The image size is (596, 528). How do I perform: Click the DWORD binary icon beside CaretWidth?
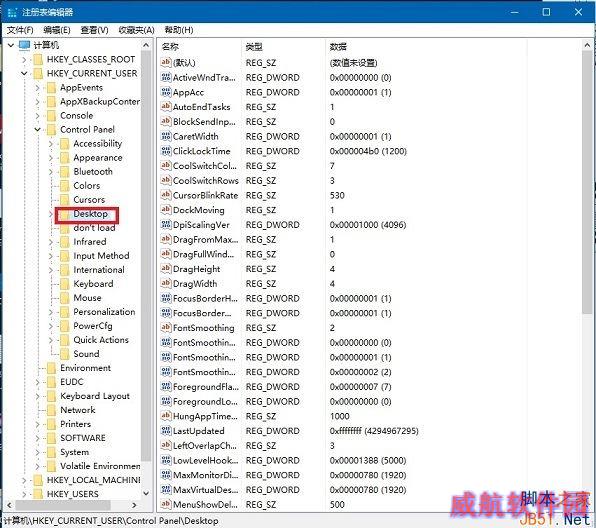coord(166,136)
